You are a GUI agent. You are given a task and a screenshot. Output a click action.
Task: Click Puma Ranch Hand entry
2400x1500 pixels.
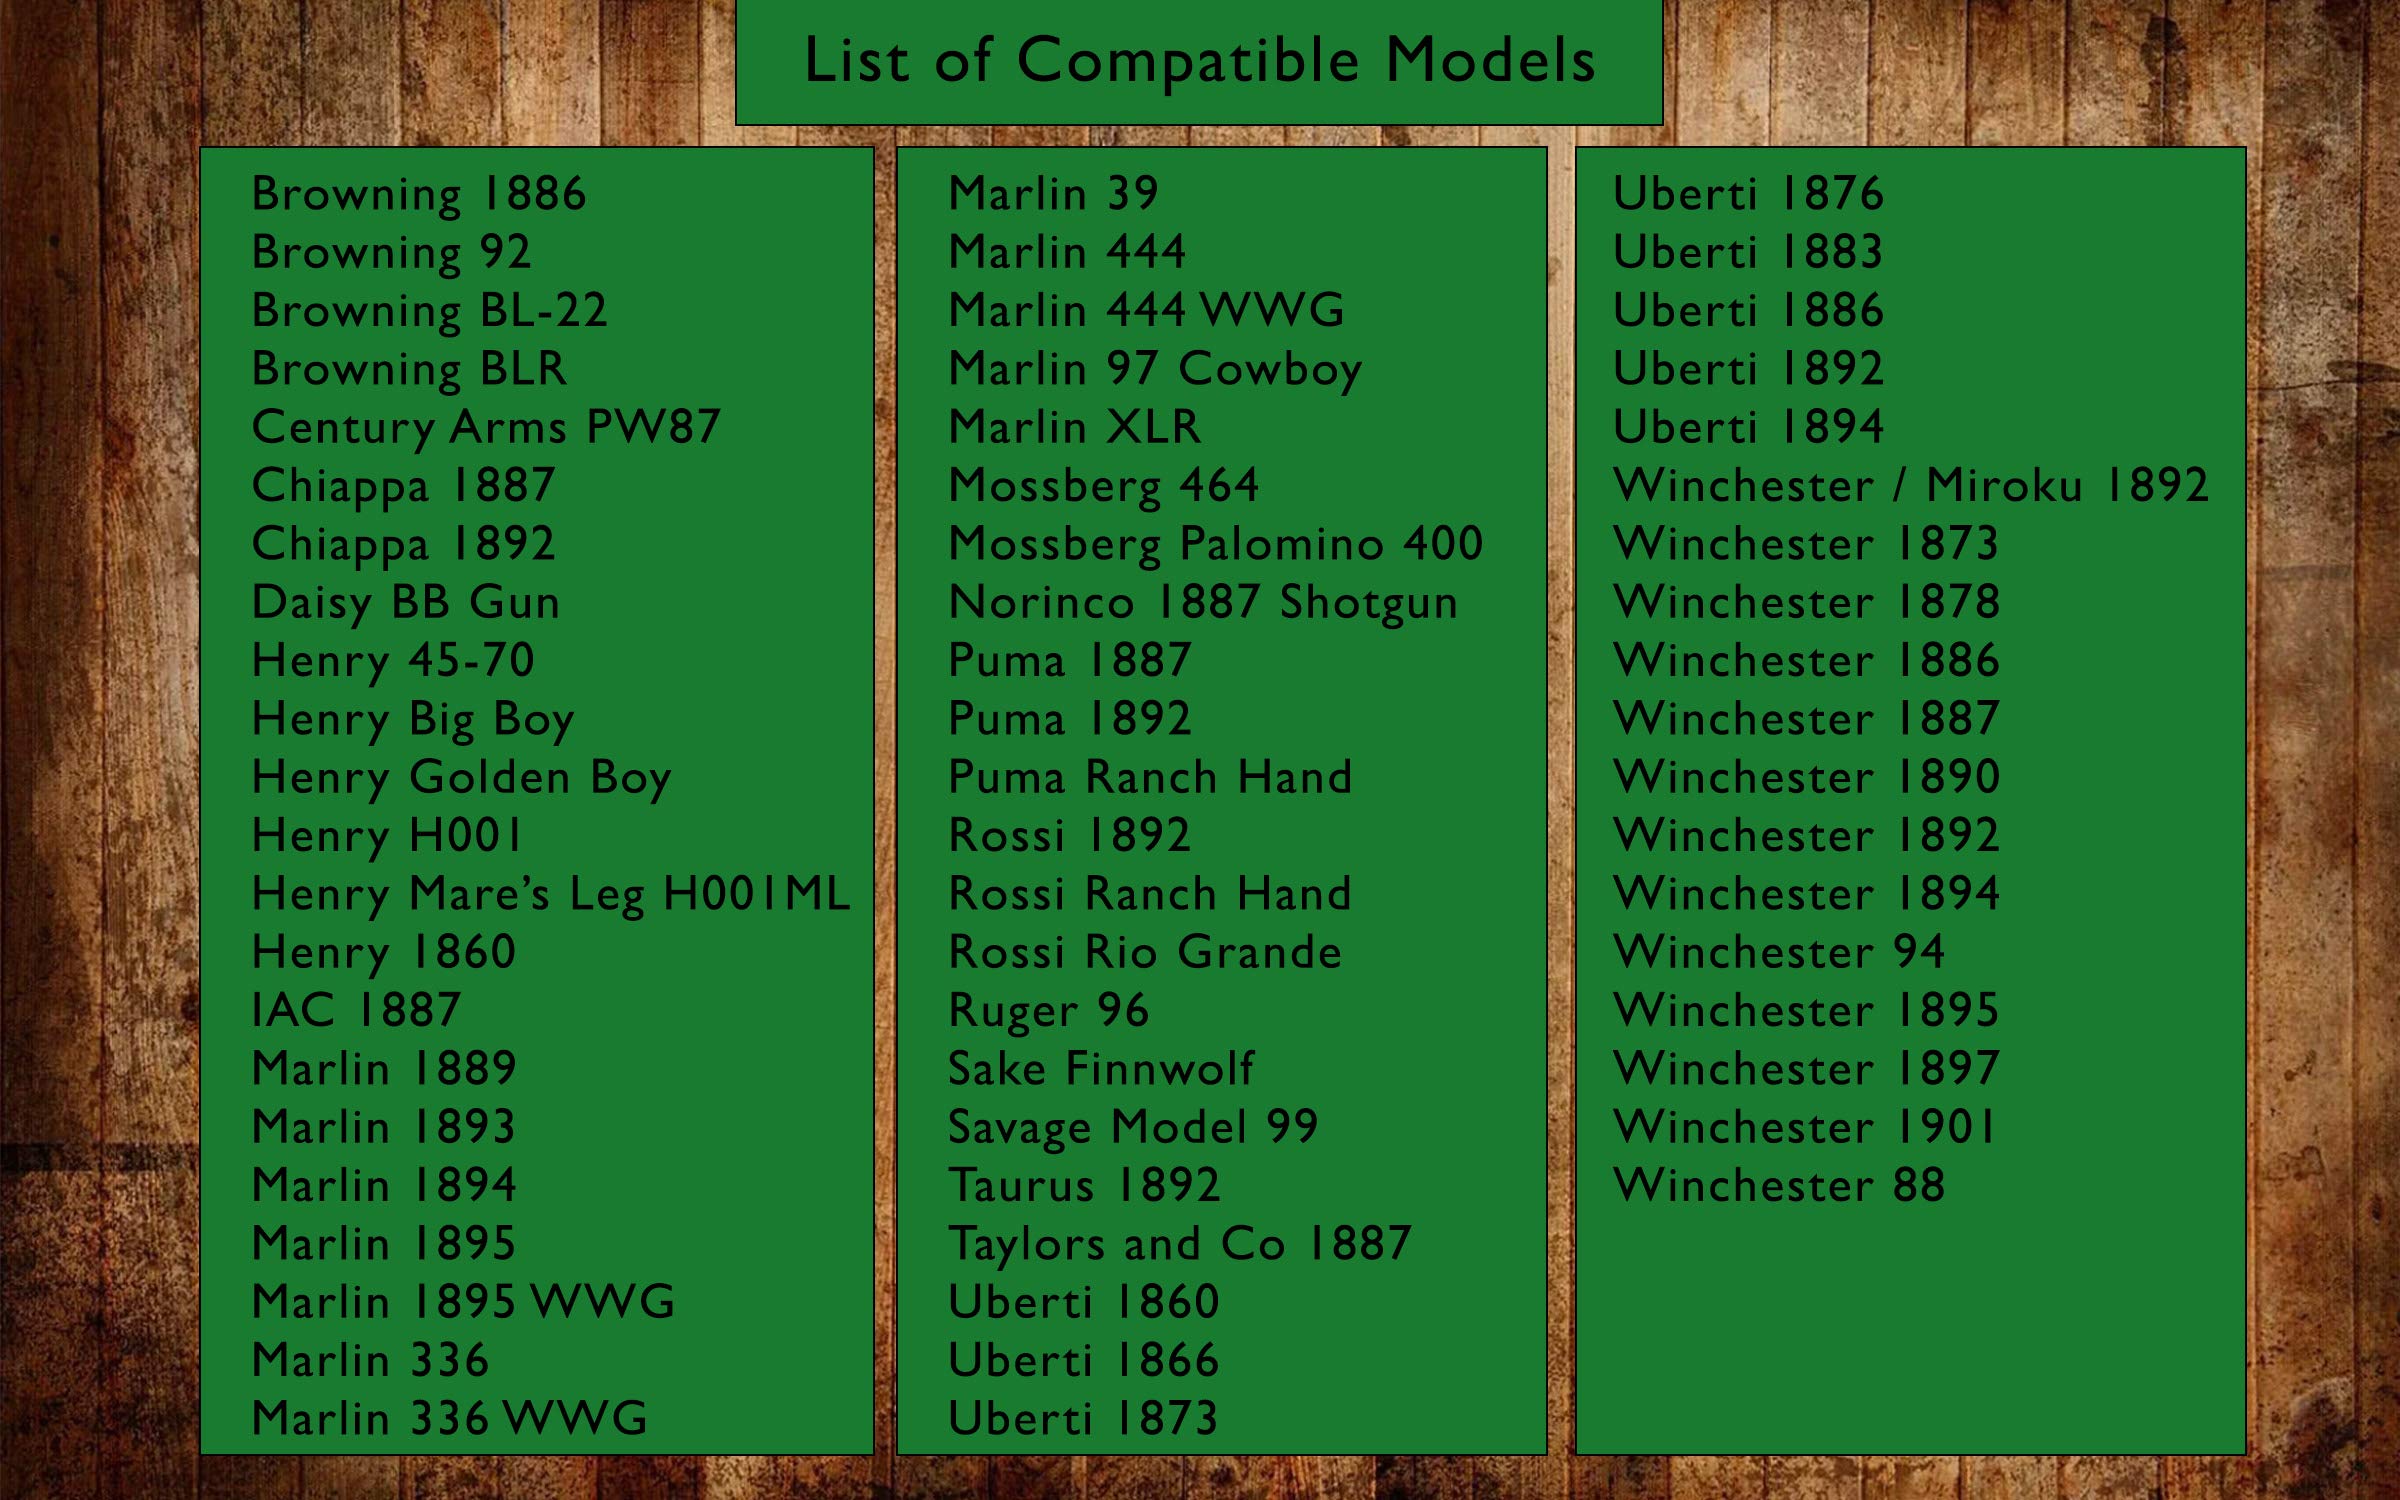coord(1150,778)
